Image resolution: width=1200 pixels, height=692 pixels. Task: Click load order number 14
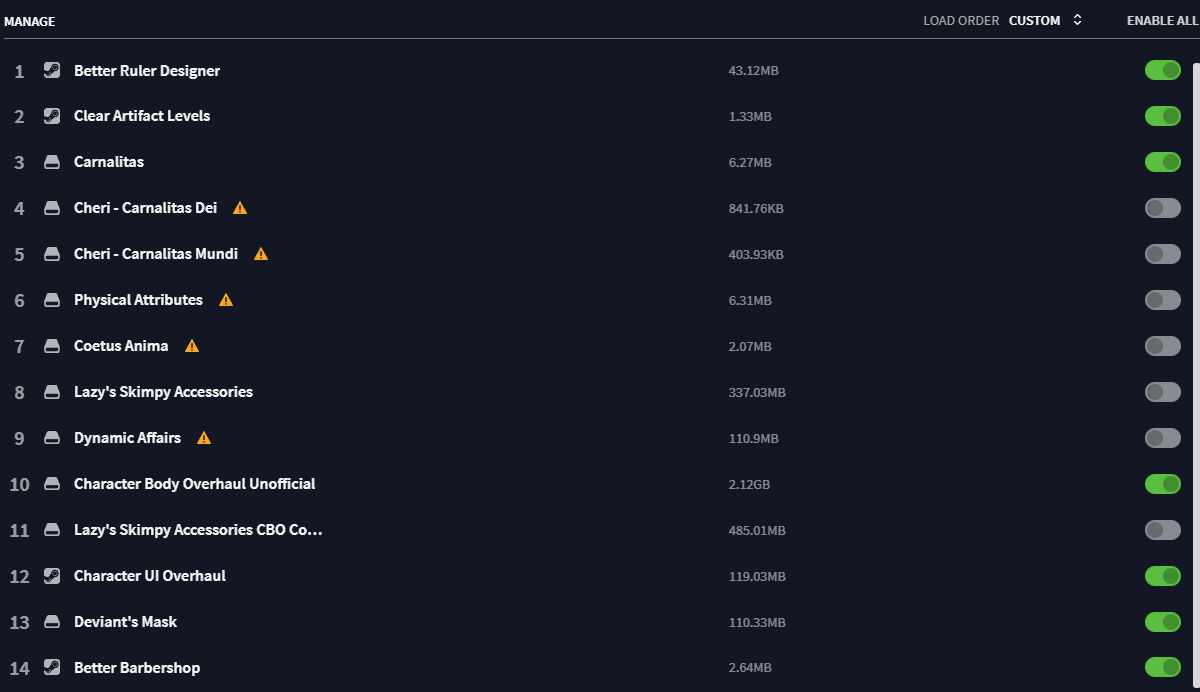[x=20, y=669]
